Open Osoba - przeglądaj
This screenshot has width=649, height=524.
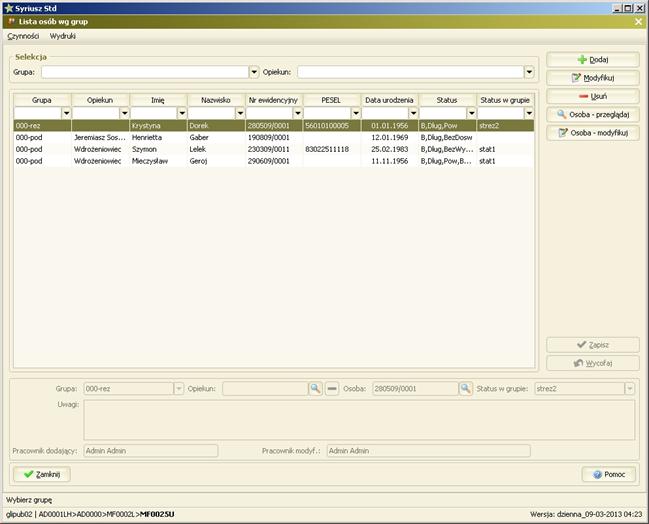tap(593, 115)
